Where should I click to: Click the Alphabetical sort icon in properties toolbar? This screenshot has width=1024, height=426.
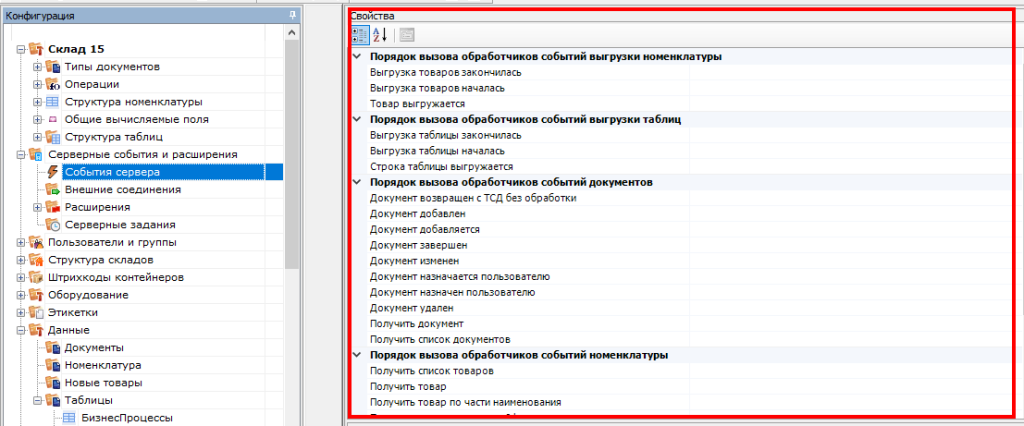point(380,36)
